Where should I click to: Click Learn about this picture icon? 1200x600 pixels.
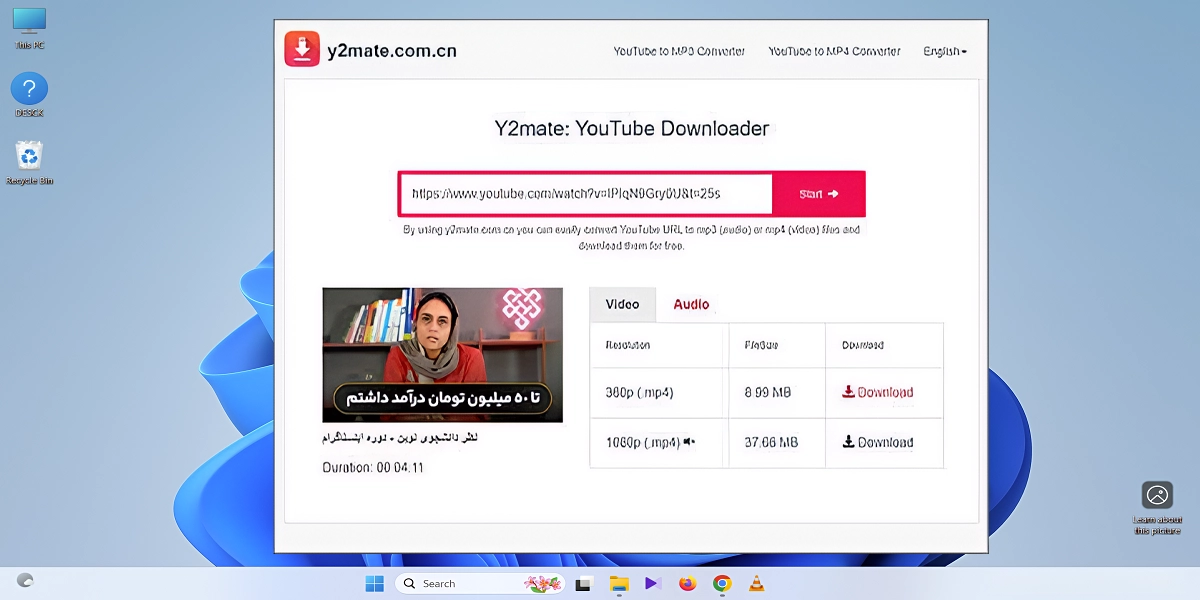click(x=1157, y=508)
